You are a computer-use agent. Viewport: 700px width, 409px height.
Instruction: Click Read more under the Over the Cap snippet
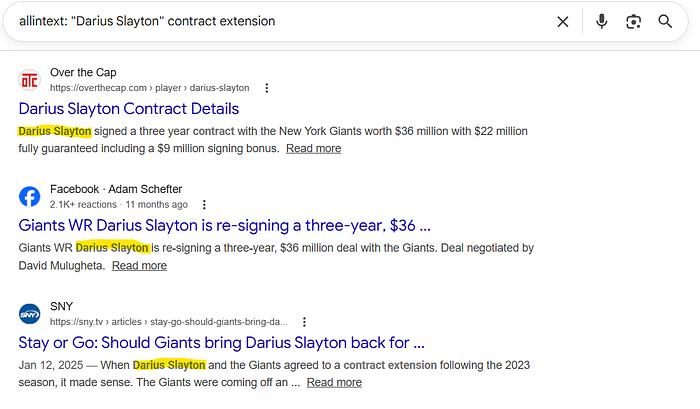coord(313,148)
